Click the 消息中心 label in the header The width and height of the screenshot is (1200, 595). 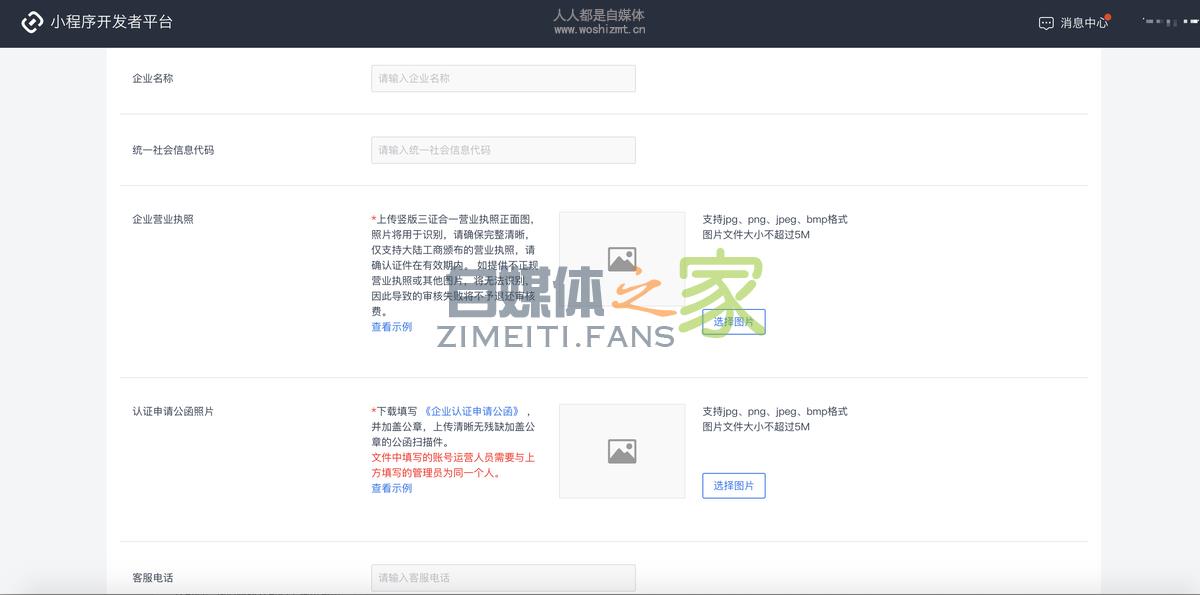[1084, 22]
